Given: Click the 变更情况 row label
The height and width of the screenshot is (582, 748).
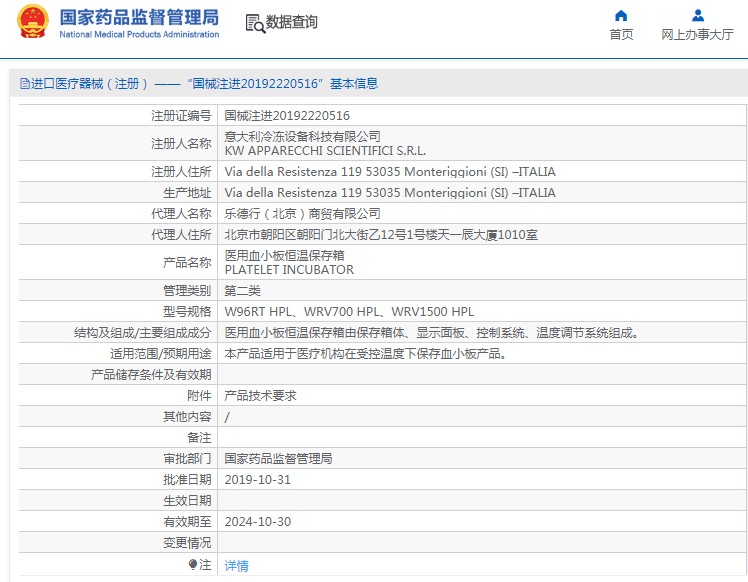Looking at the screenshot, I should pos(187,543).
